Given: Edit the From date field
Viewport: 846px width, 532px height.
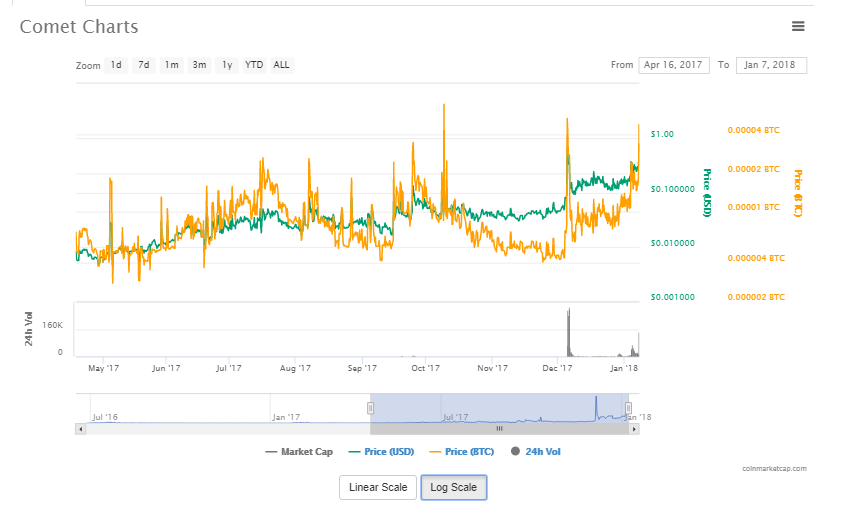Looking at the screenshot, I should click(x=673, y=65).
